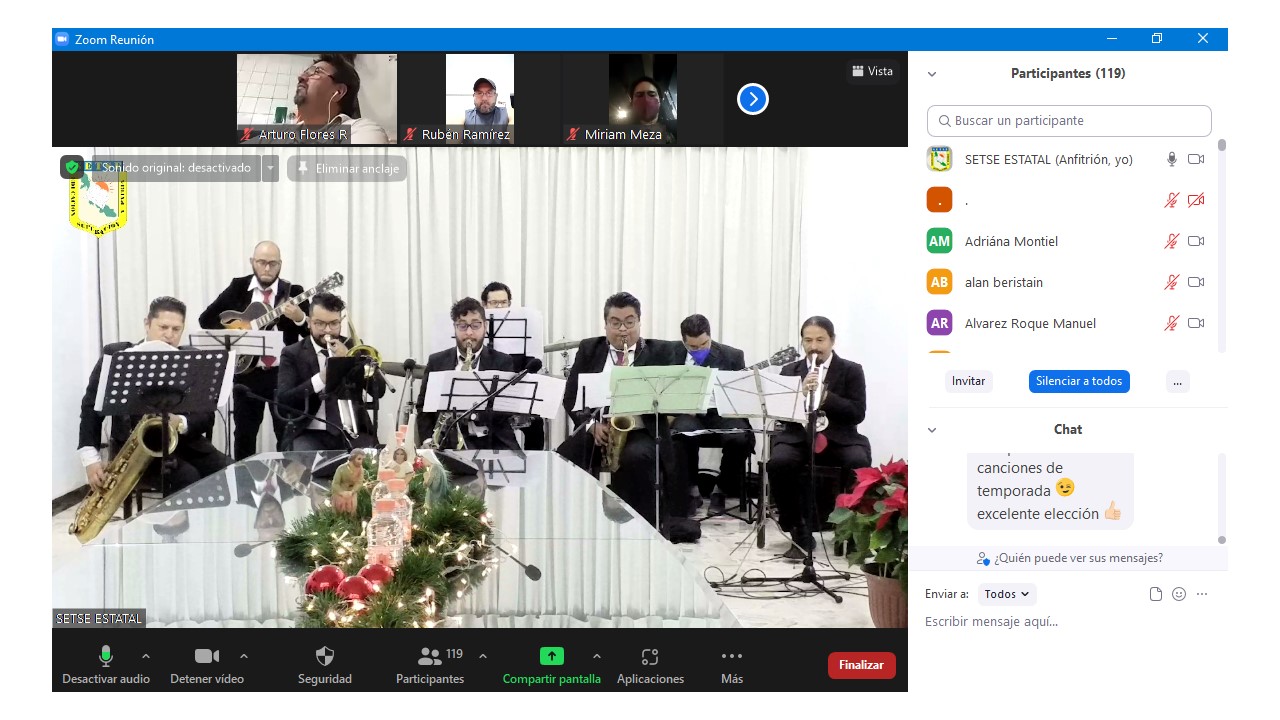The width and height of the screenshot is (1280, 720).
Task: Click the Buscar un participante search field
Action: (1069, 121)
